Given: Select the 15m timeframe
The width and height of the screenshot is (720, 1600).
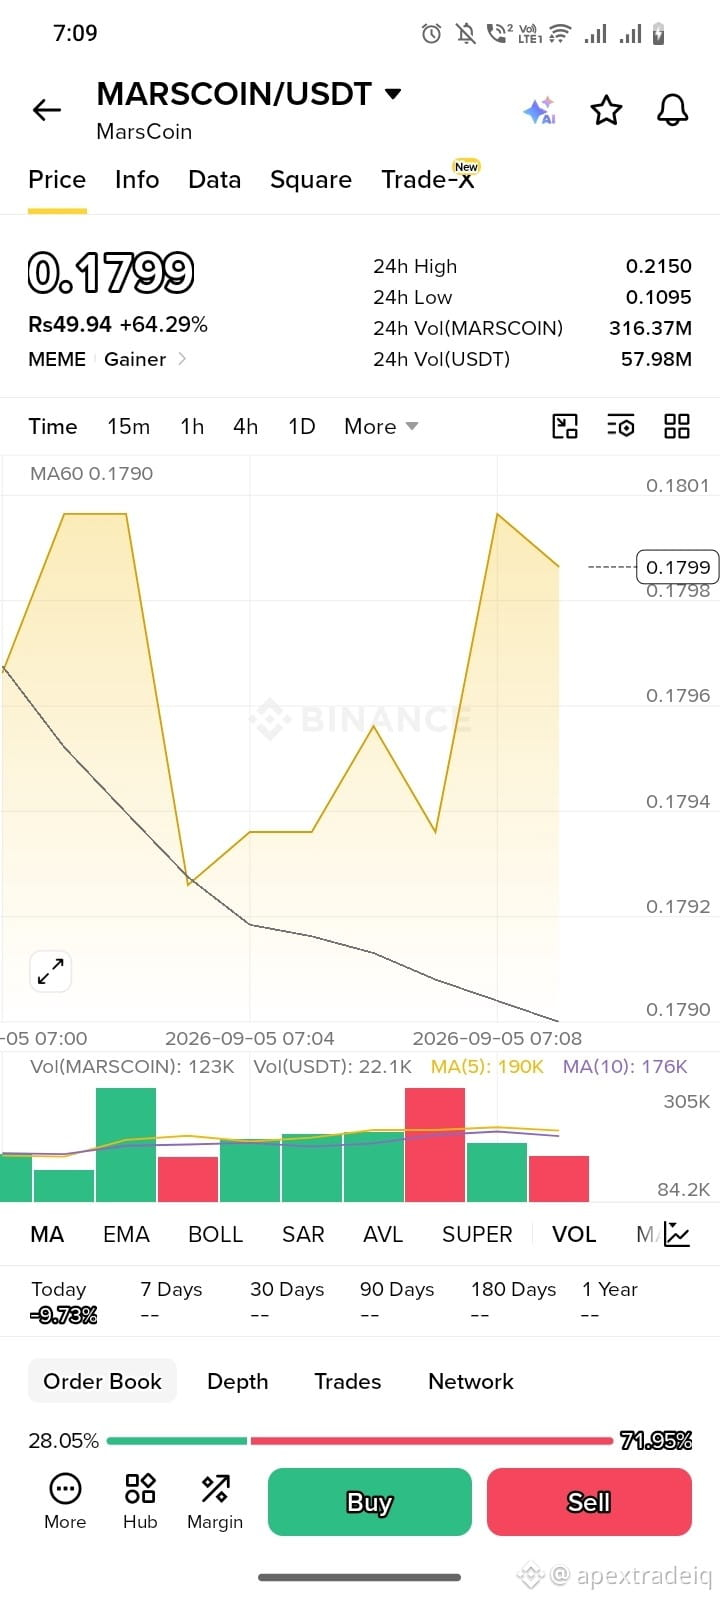Looking at the screenshot, I should point(129,427).
